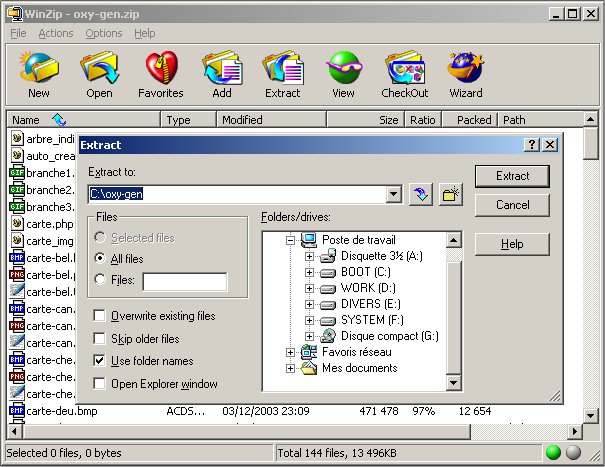This screenshot has width=605, height=467.
Task: Click the carte-deu.bmp BMP file icon
Action: click(17, 410)
